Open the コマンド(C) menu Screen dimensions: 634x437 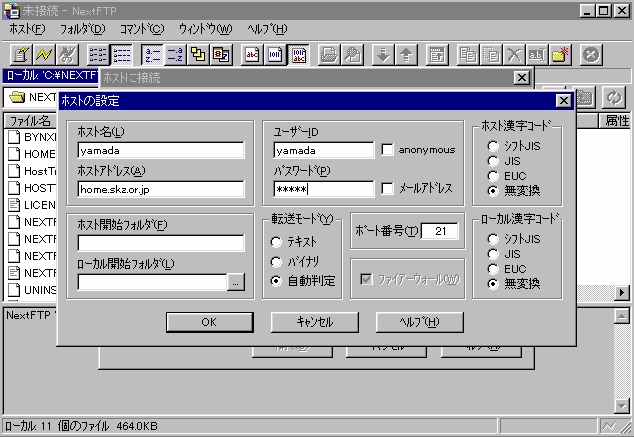142,29
